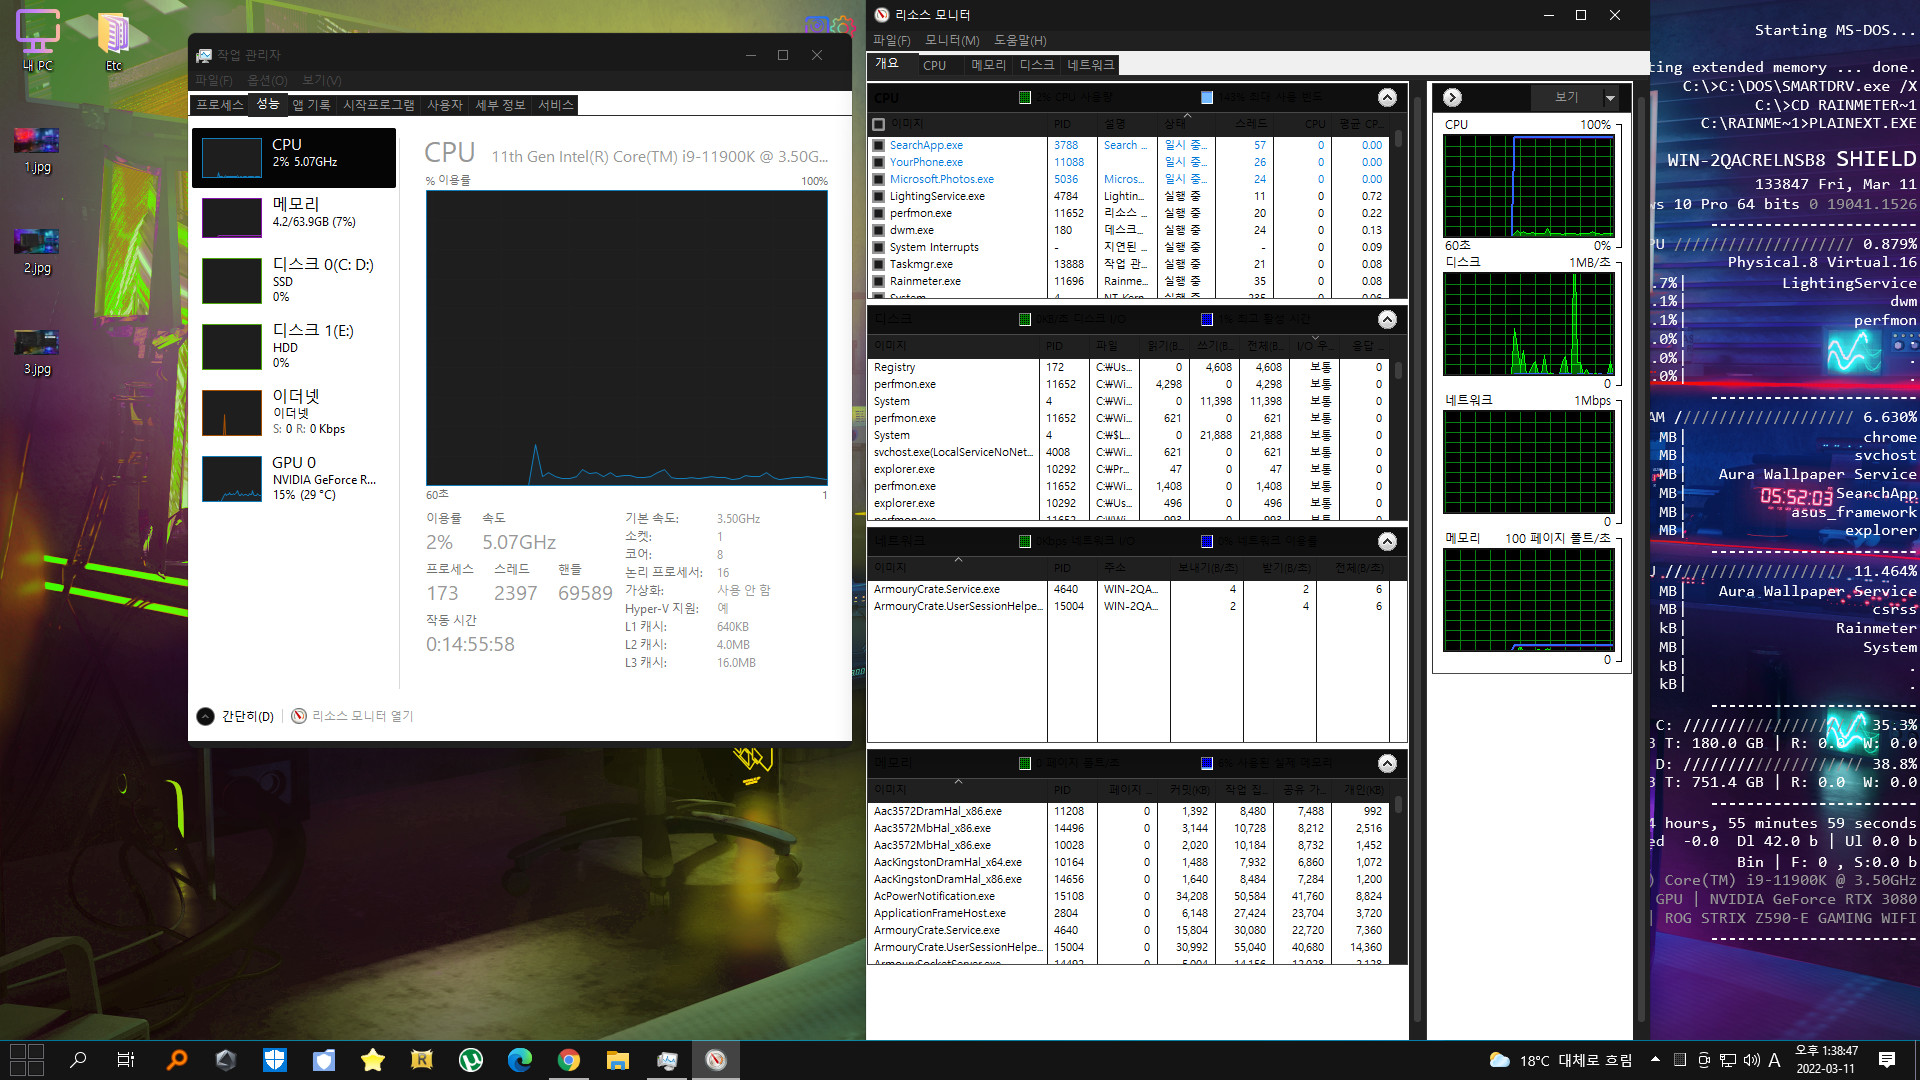Switch to 시작프로그램 tab in Task Manager

click(379, 105)
